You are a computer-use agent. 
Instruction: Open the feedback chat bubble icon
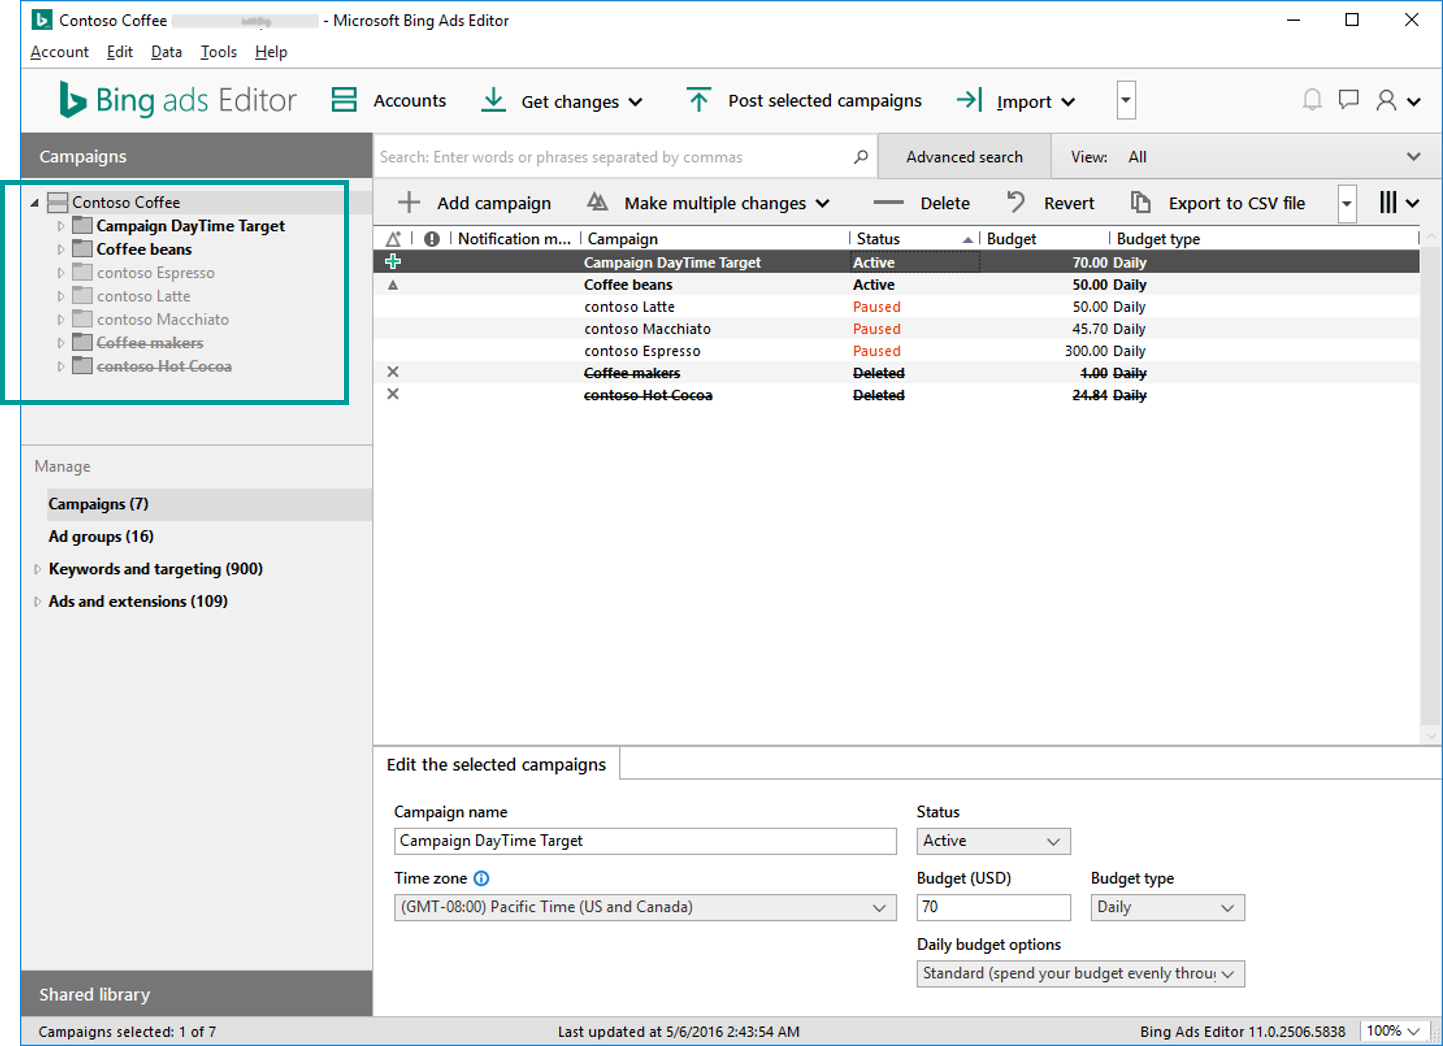[1348, 100]
